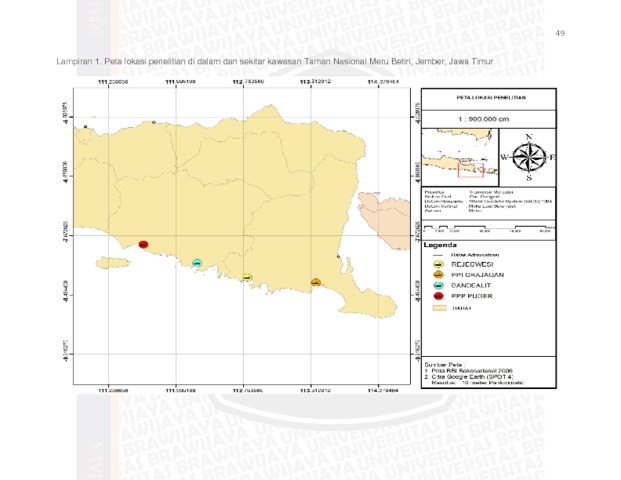621x480 pixels.
Task: Click the red PPP Puger marker on the map
Action: click(143, 244)
